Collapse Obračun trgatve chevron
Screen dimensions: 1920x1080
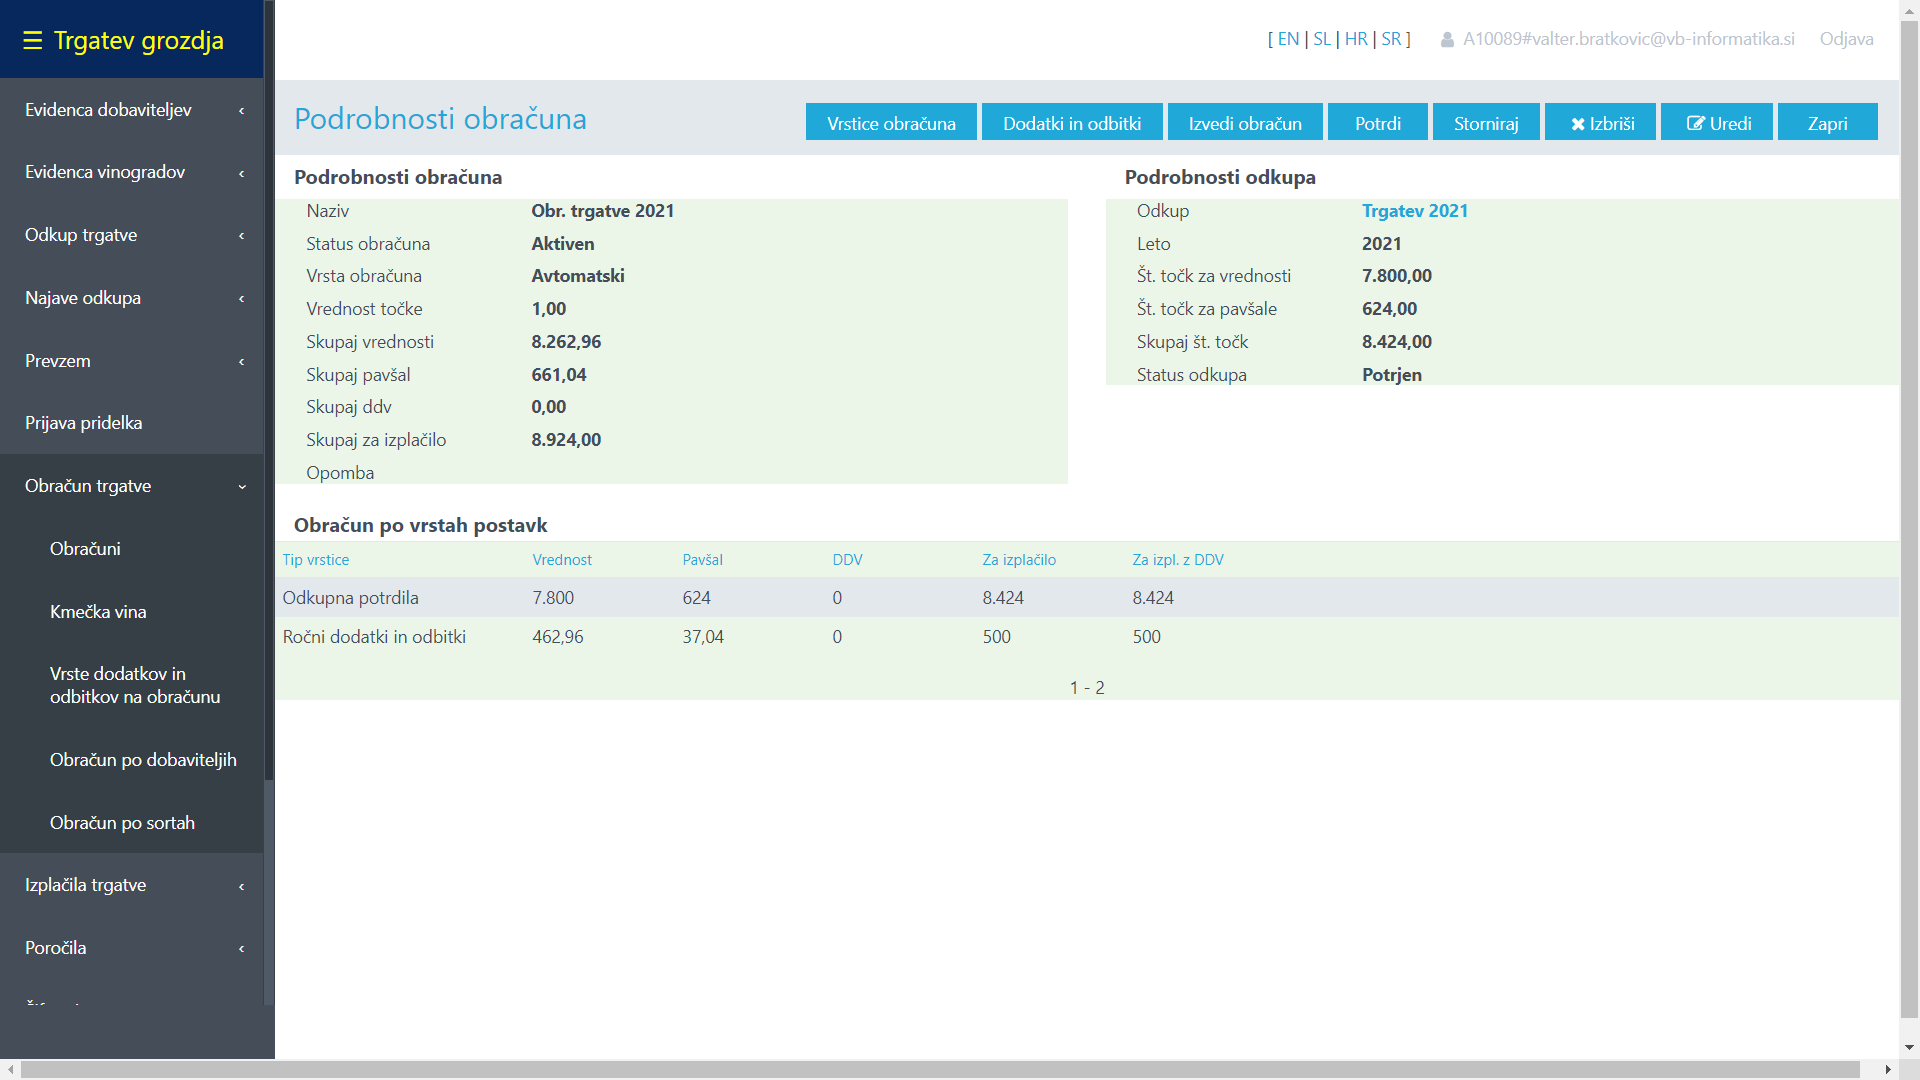tap(241, 487)
